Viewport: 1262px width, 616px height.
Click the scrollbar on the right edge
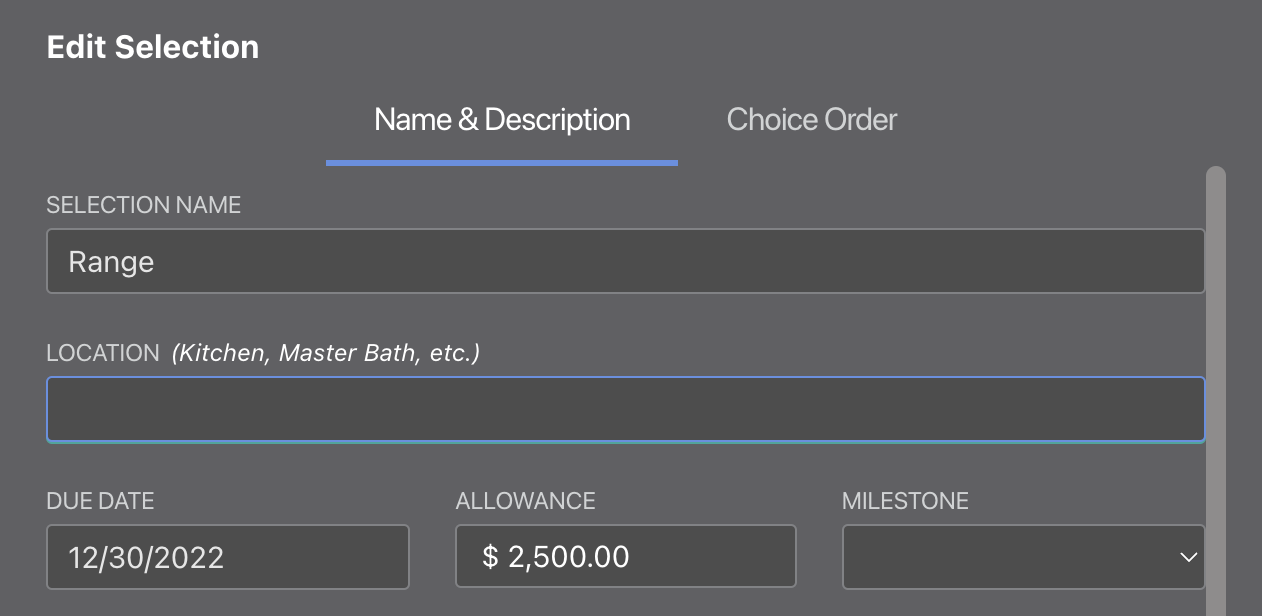1216,390
